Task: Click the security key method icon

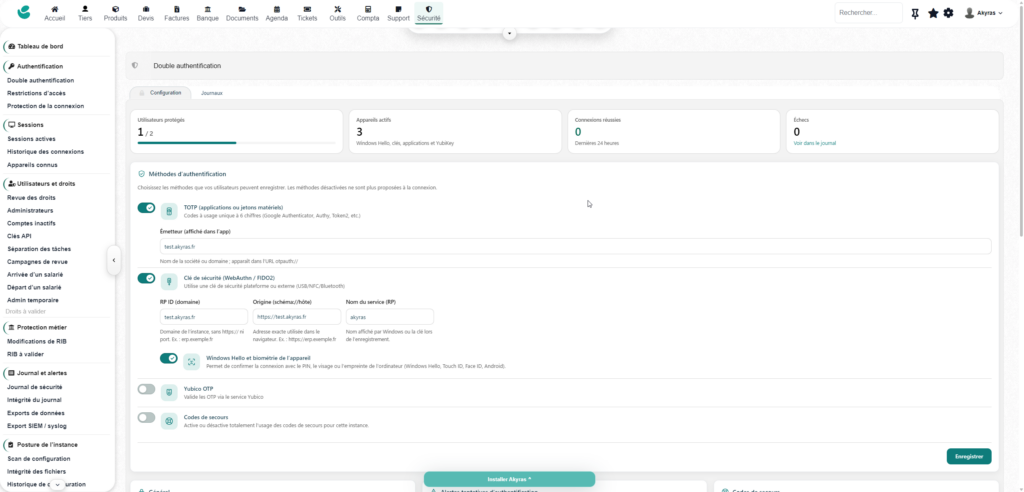Action: (169, 282)
